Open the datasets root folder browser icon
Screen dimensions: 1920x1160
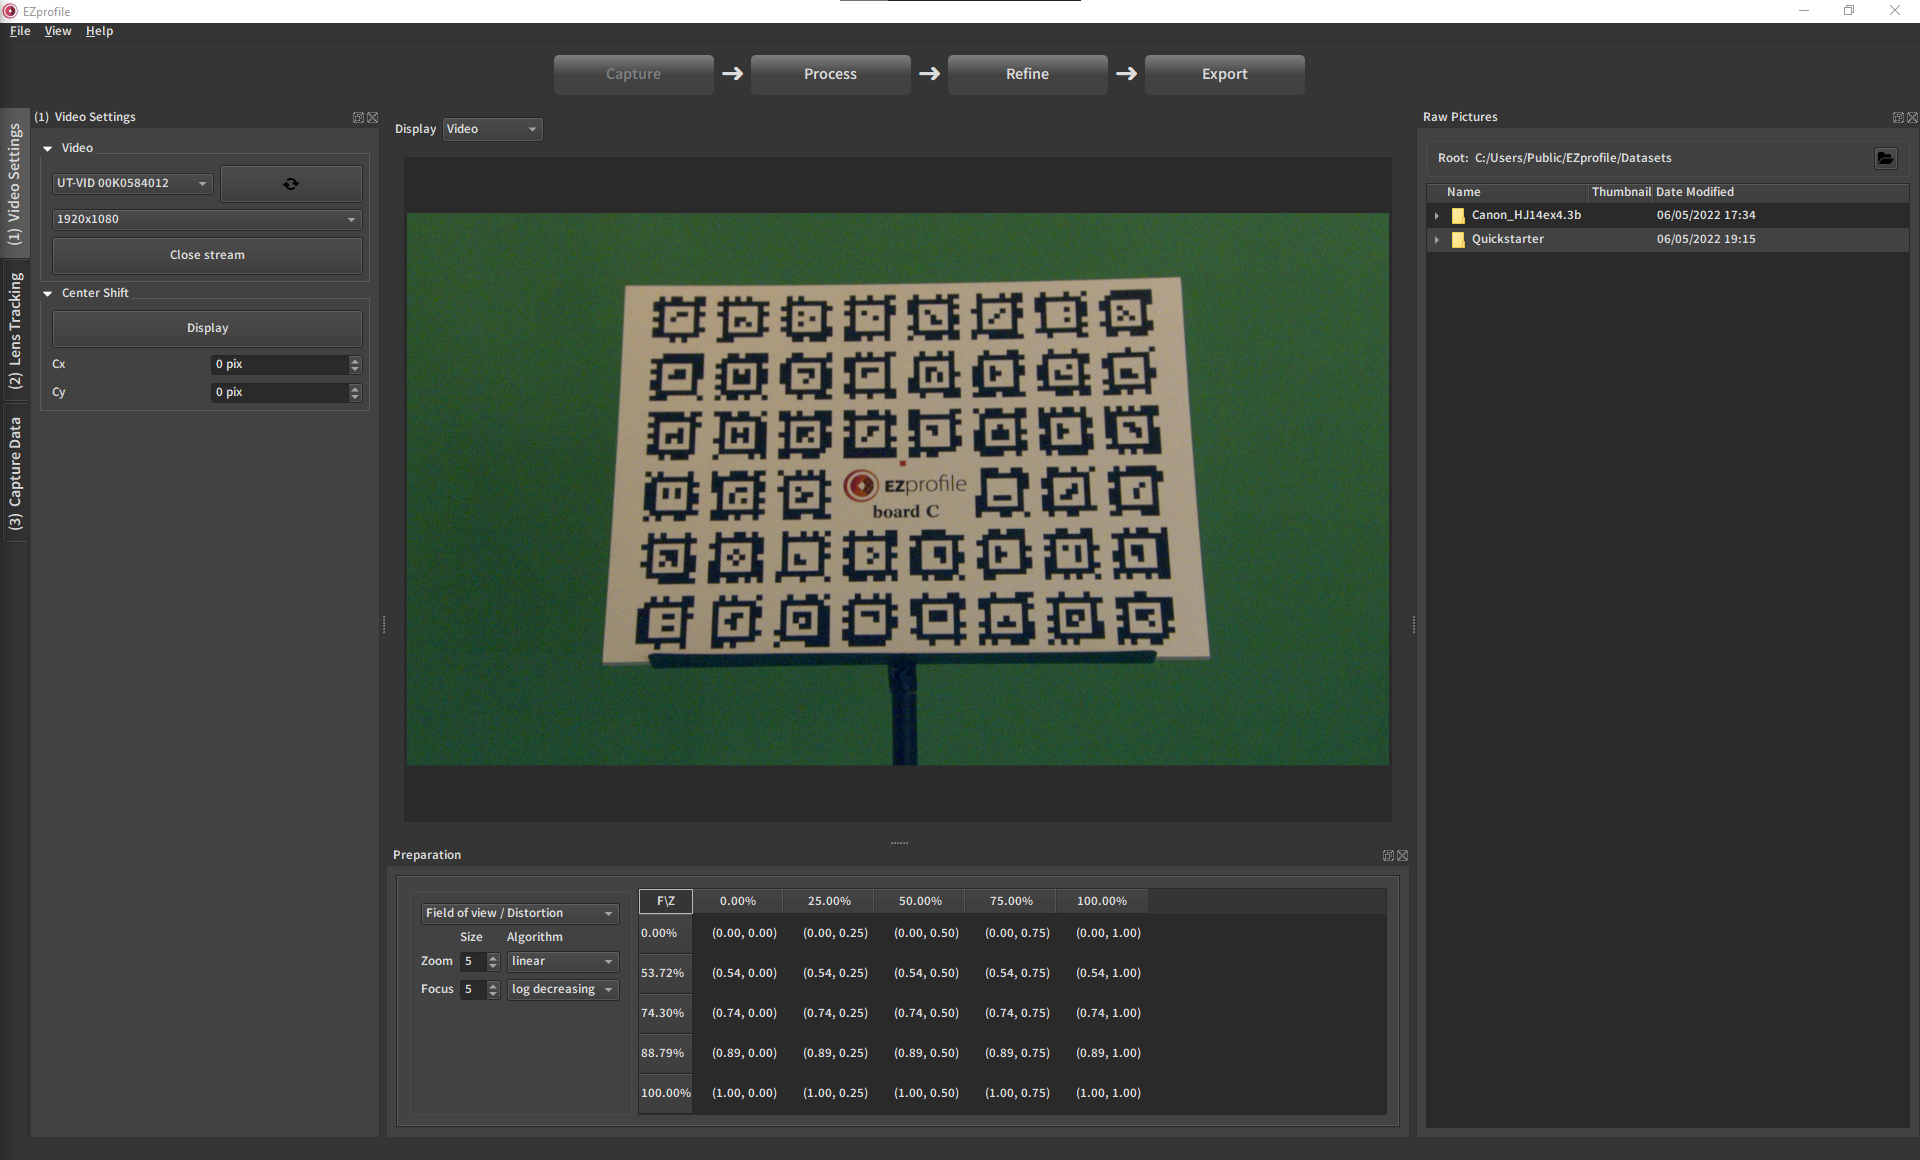coord(1885,158)
